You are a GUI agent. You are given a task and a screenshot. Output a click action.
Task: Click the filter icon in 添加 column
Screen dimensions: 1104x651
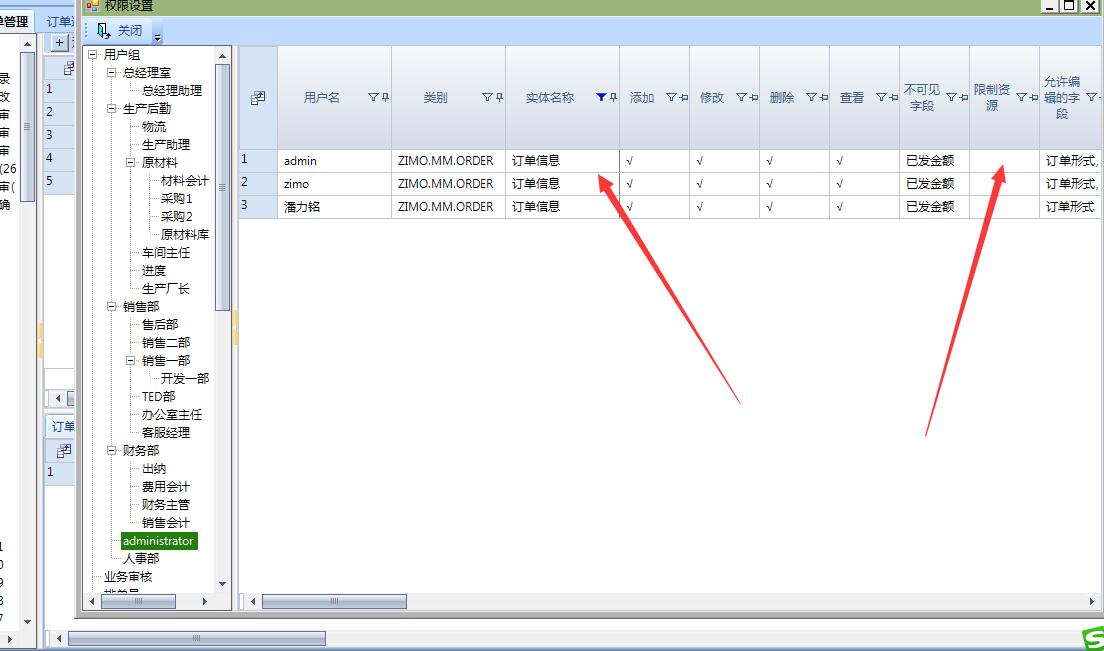671,98
